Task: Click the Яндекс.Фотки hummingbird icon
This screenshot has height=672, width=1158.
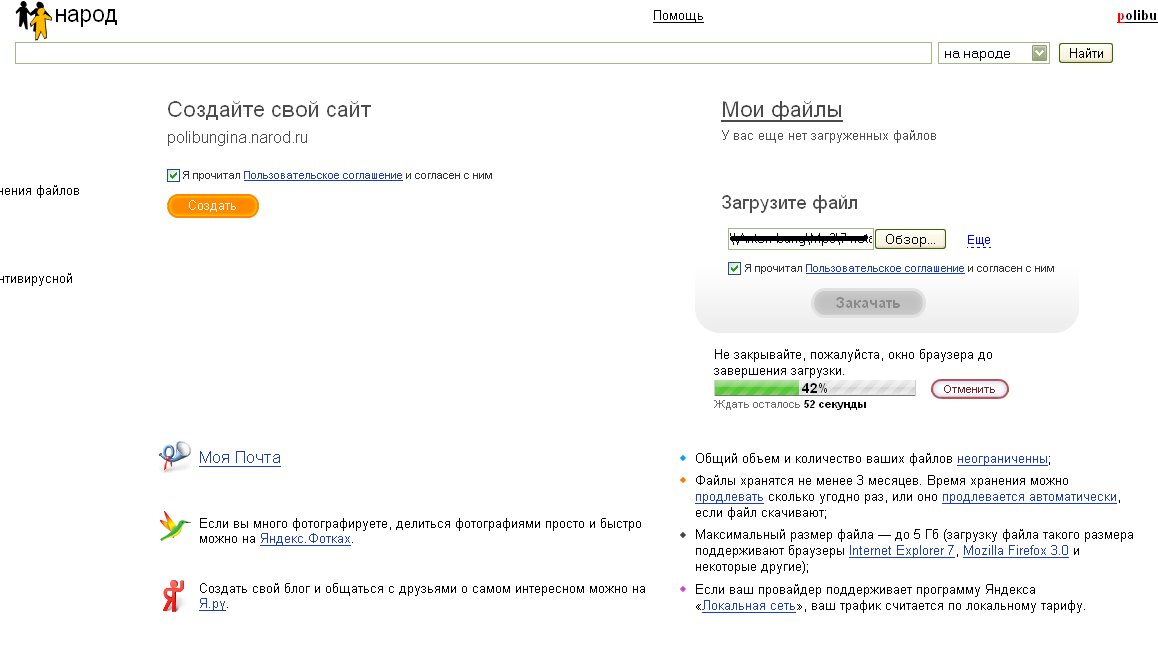Action: point(174,526)
